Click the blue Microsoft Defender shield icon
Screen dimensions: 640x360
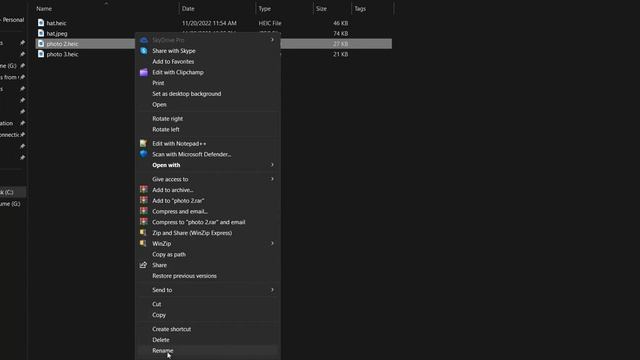click(x=143, y=154)
